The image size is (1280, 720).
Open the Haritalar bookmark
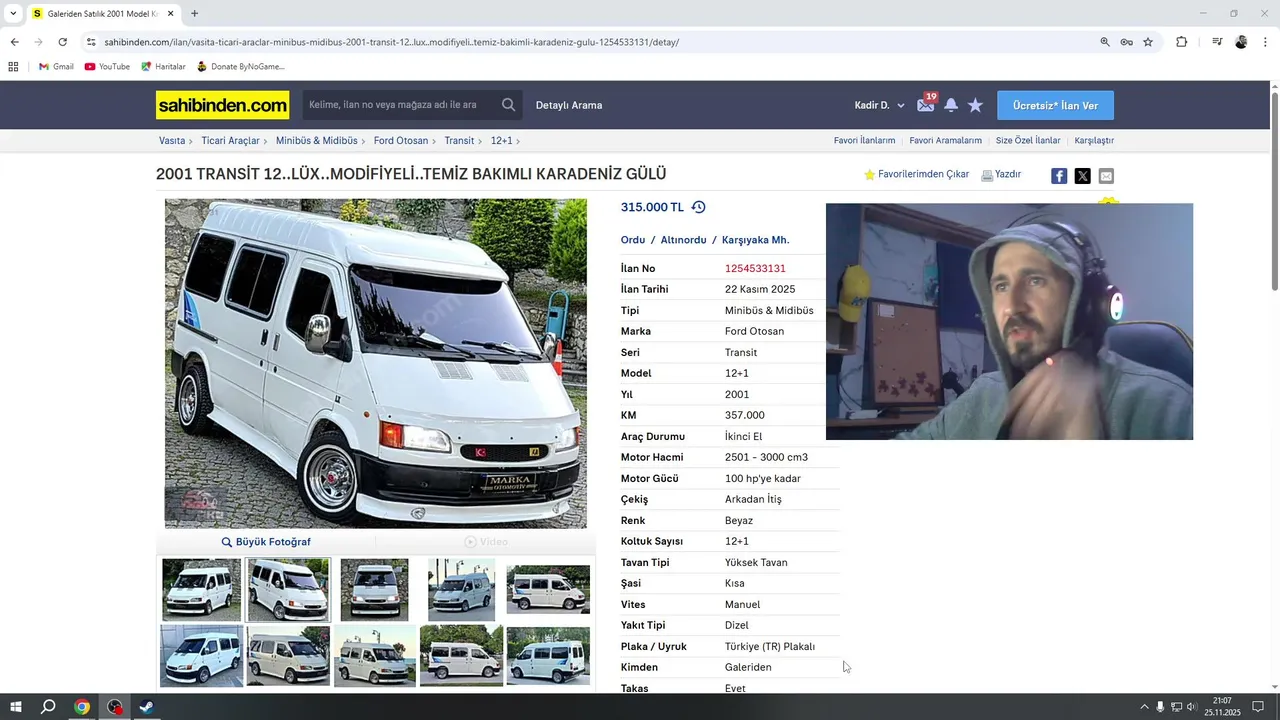click(x=163, y=67)
